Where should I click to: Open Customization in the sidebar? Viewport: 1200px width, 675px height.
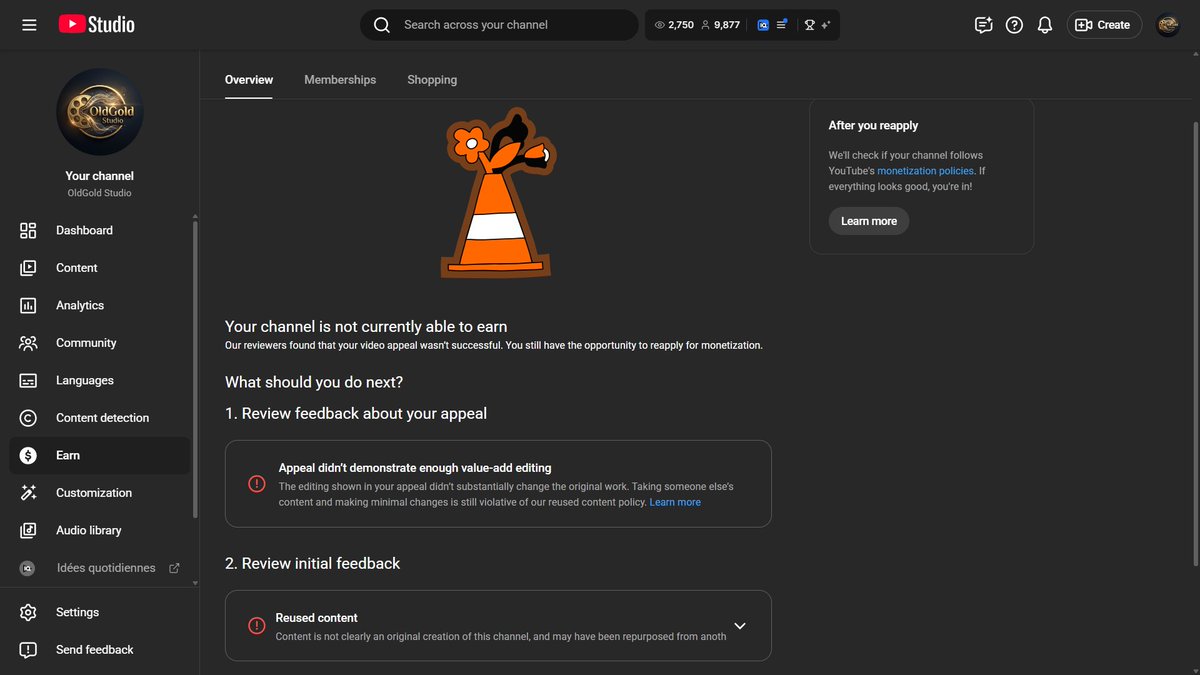99,493
